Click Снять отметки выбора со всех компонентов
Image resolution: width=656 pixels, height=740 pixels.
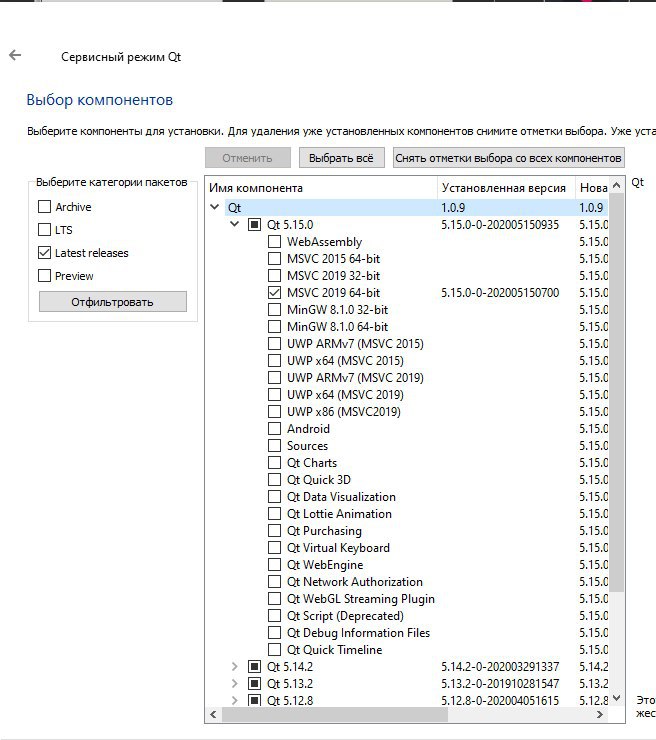click(x=509, y=158)
